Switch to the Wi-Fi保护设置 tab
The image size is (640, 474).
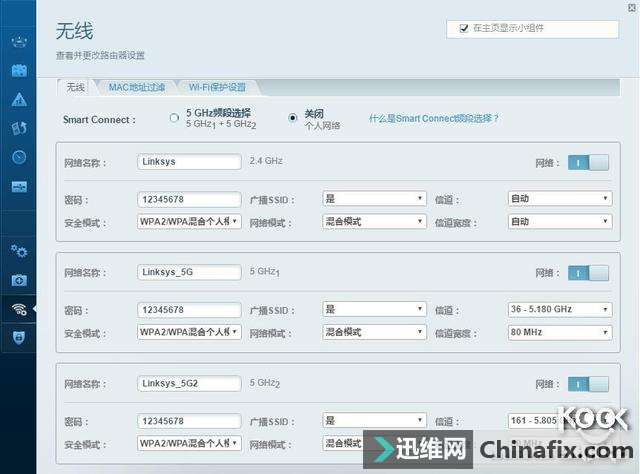click(217, 87)
